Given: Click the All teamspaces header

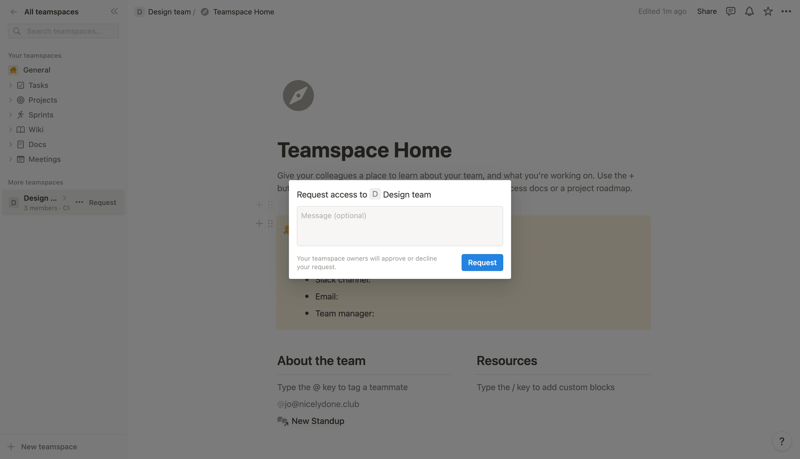Looking at the screenshot, I should 52,12.
